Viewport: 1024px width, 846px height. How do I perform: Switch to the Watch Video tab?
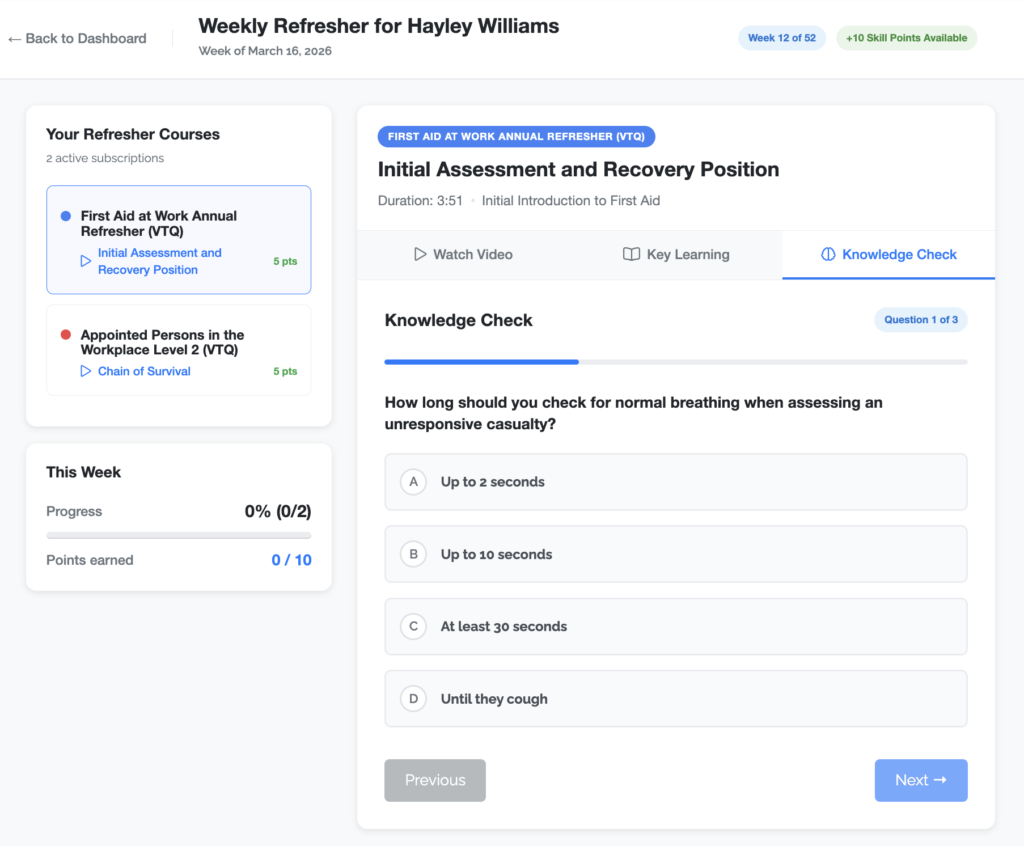tap(463, 254)
